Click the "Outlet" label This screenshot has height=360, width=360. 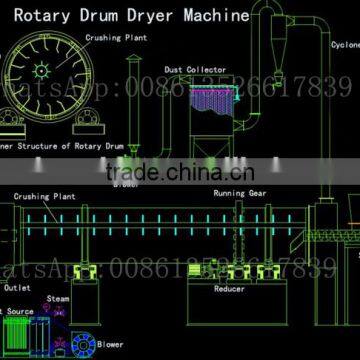click(x=17, y=287)
